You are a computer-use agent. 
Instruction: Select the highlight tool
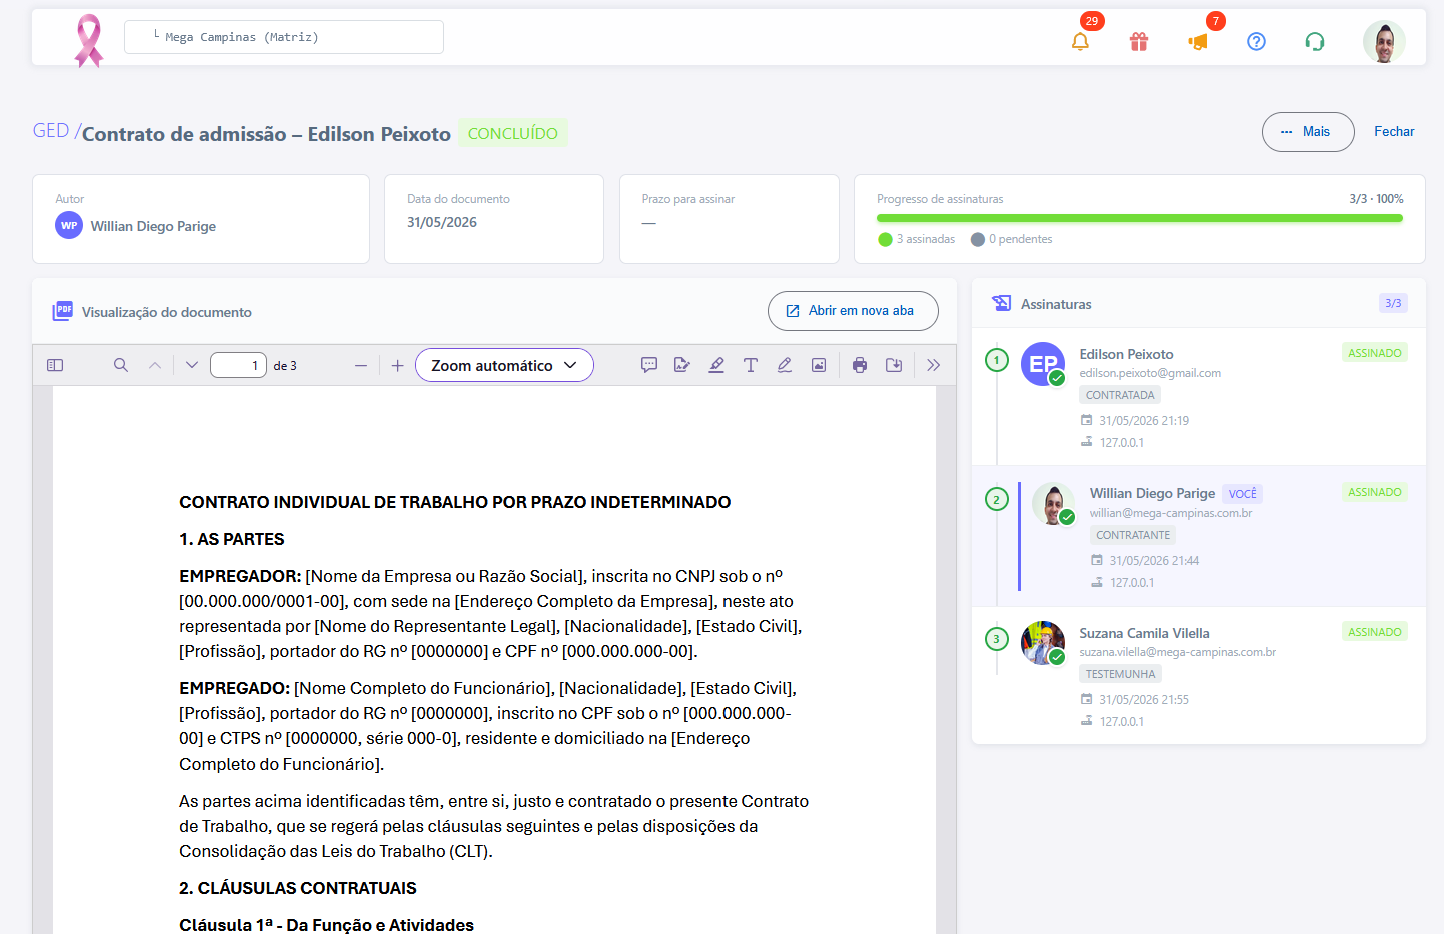[716, 365]
